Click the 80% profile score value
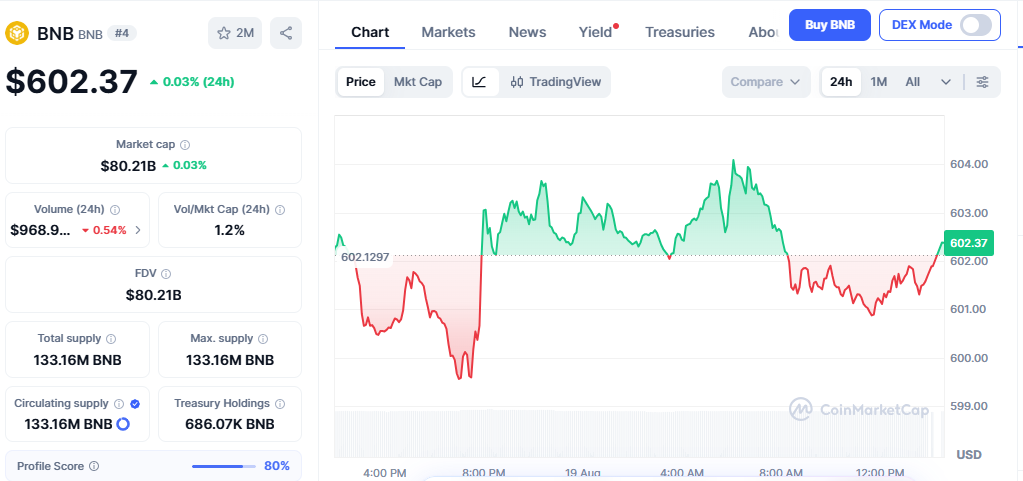The image size is (1023, 481). click(277, 466)
